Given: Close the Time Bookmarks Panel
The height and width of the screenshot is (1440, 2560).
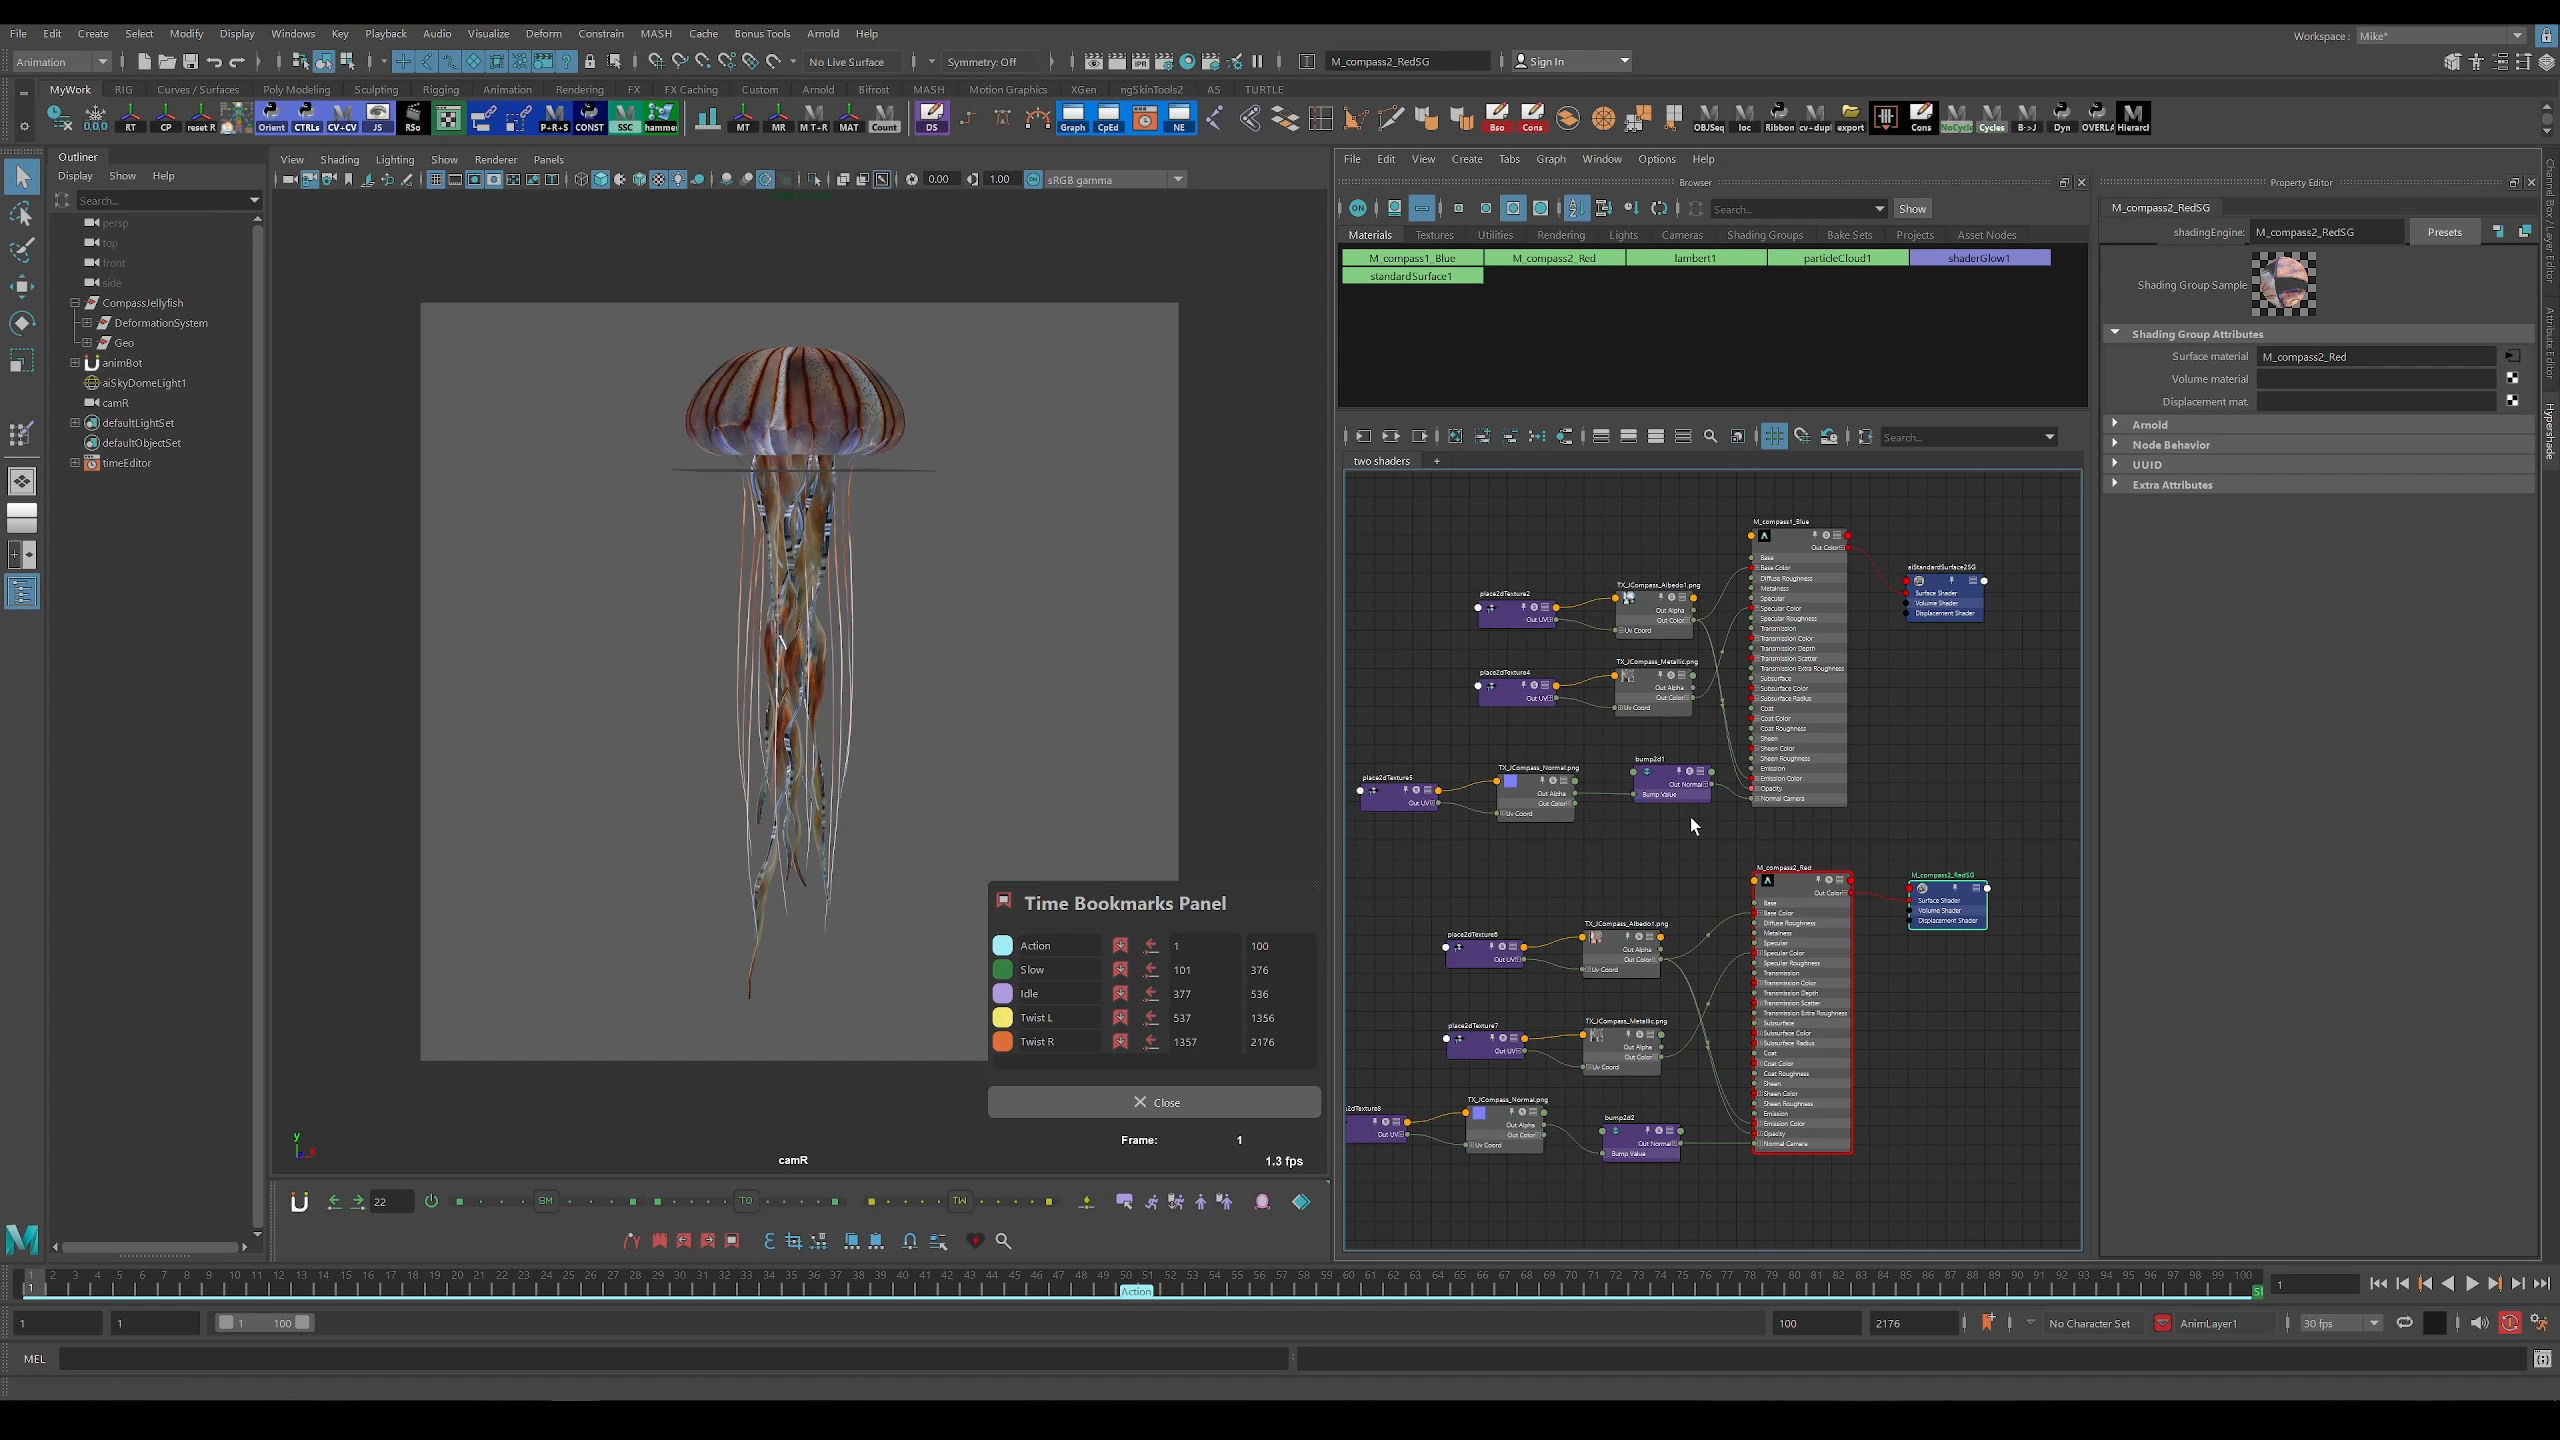Looking at the screenshot, I should click(1154, 1102).
